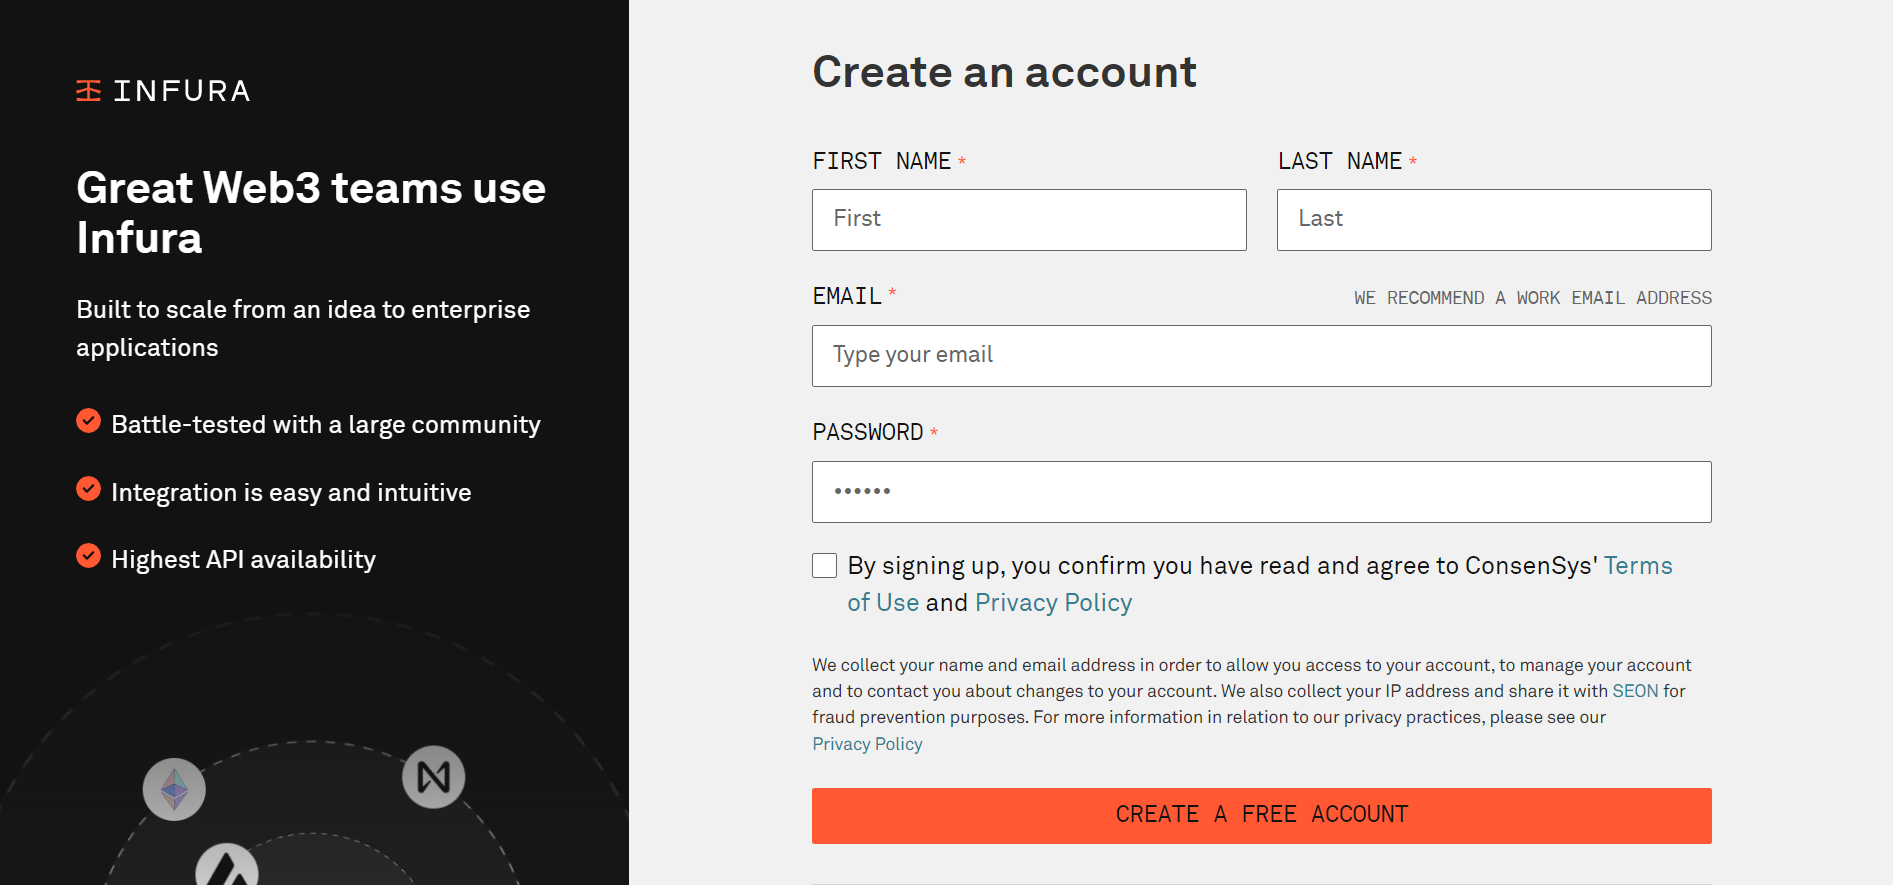
Task: Click the checkmark next to Integration is easy
Action: (88, 488)
